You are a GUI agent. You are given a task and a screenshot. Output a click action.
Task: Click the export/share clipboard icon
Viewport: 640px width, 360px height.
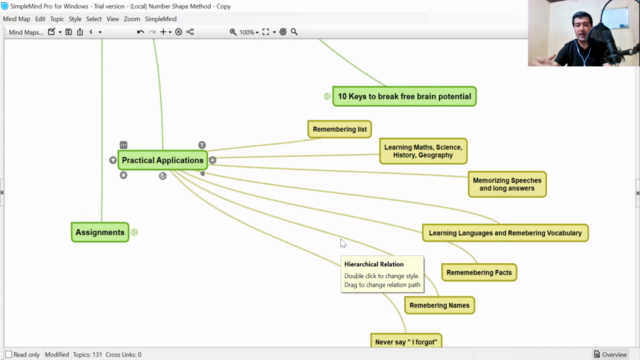tap(80, 32)
